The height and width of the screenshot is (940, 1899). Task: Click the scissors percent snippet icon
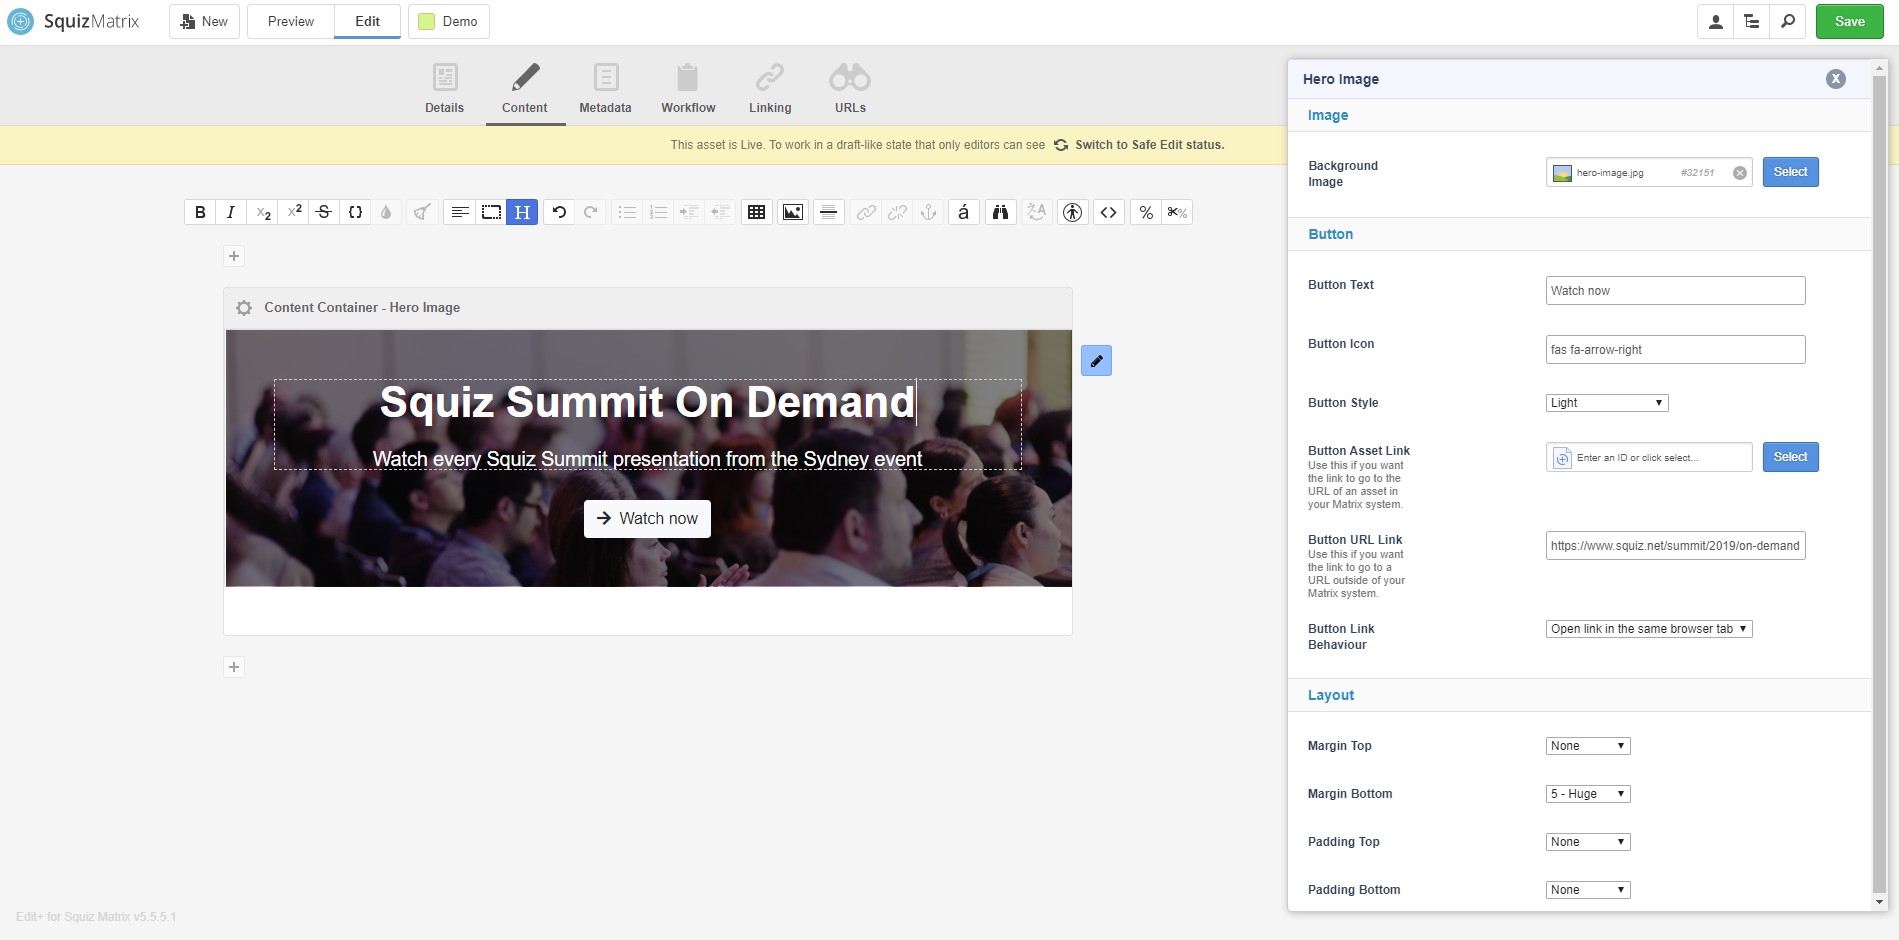coord(1177,212)
